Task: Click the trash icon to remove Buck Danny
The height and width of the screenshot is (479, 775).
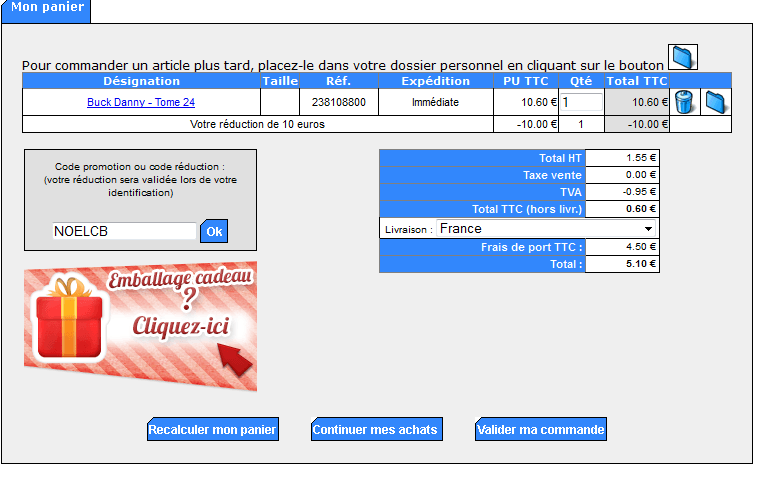Action: 684,102
